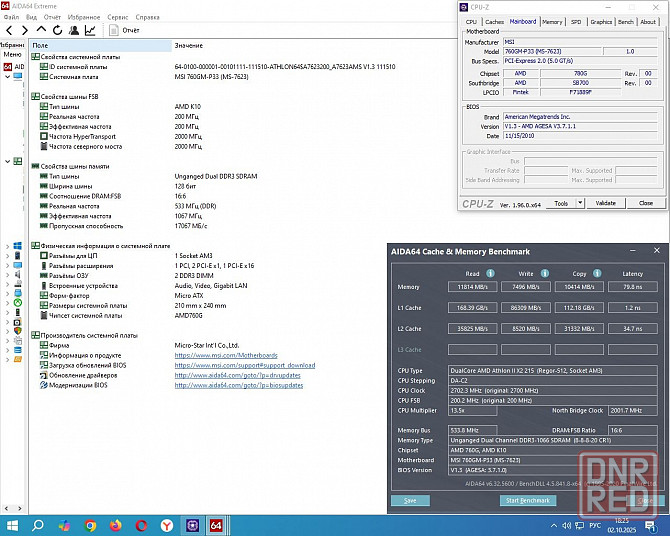Click the Validate button in CPU-Z

pyautogui.click(x=606, y=203)
